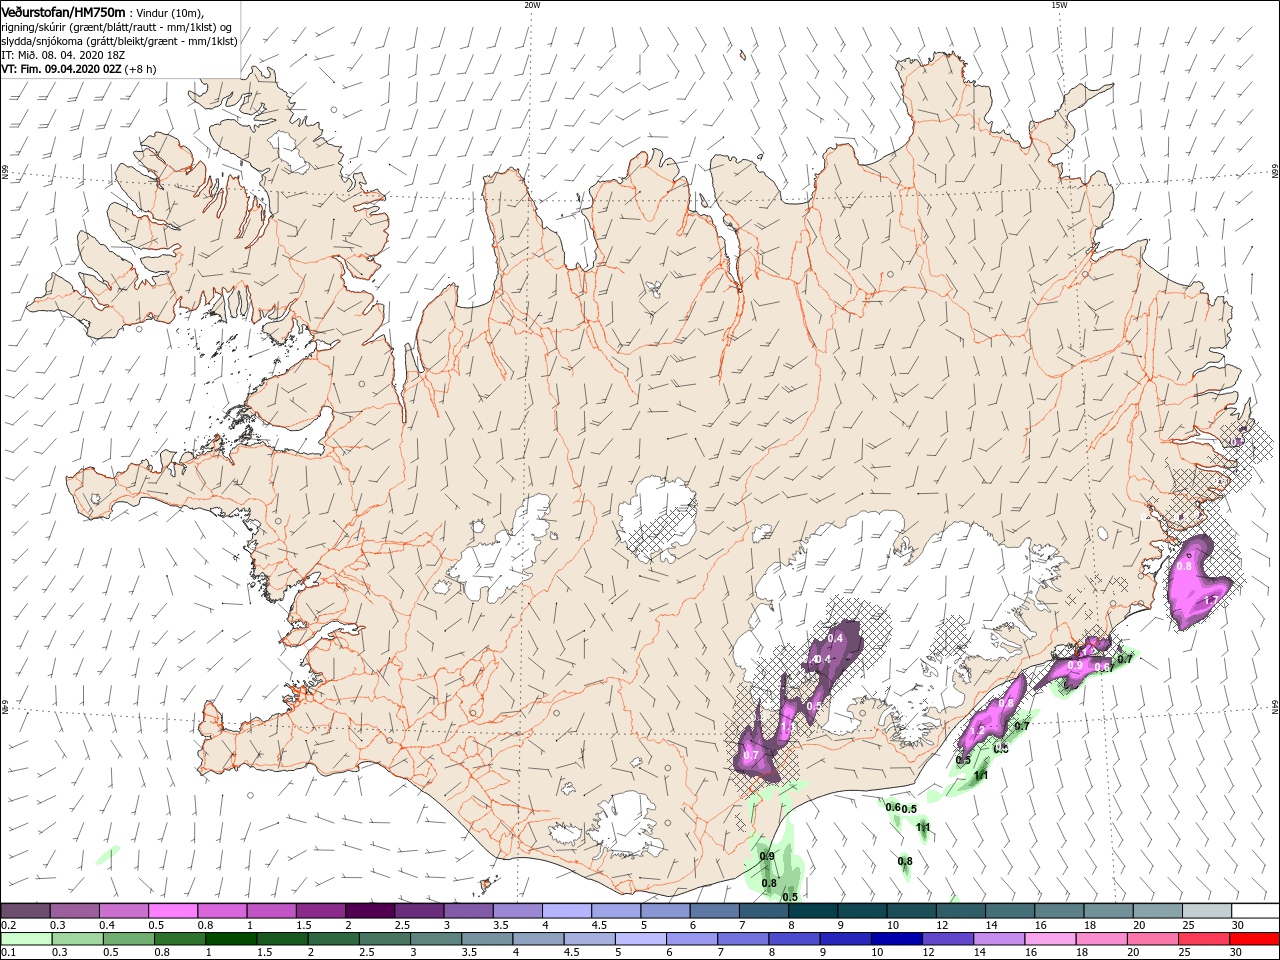Click the valid time line 'VT: Fim. 09.04.2020 02Z'
This screenshot has height=960, width=1280.
point(61,69)
